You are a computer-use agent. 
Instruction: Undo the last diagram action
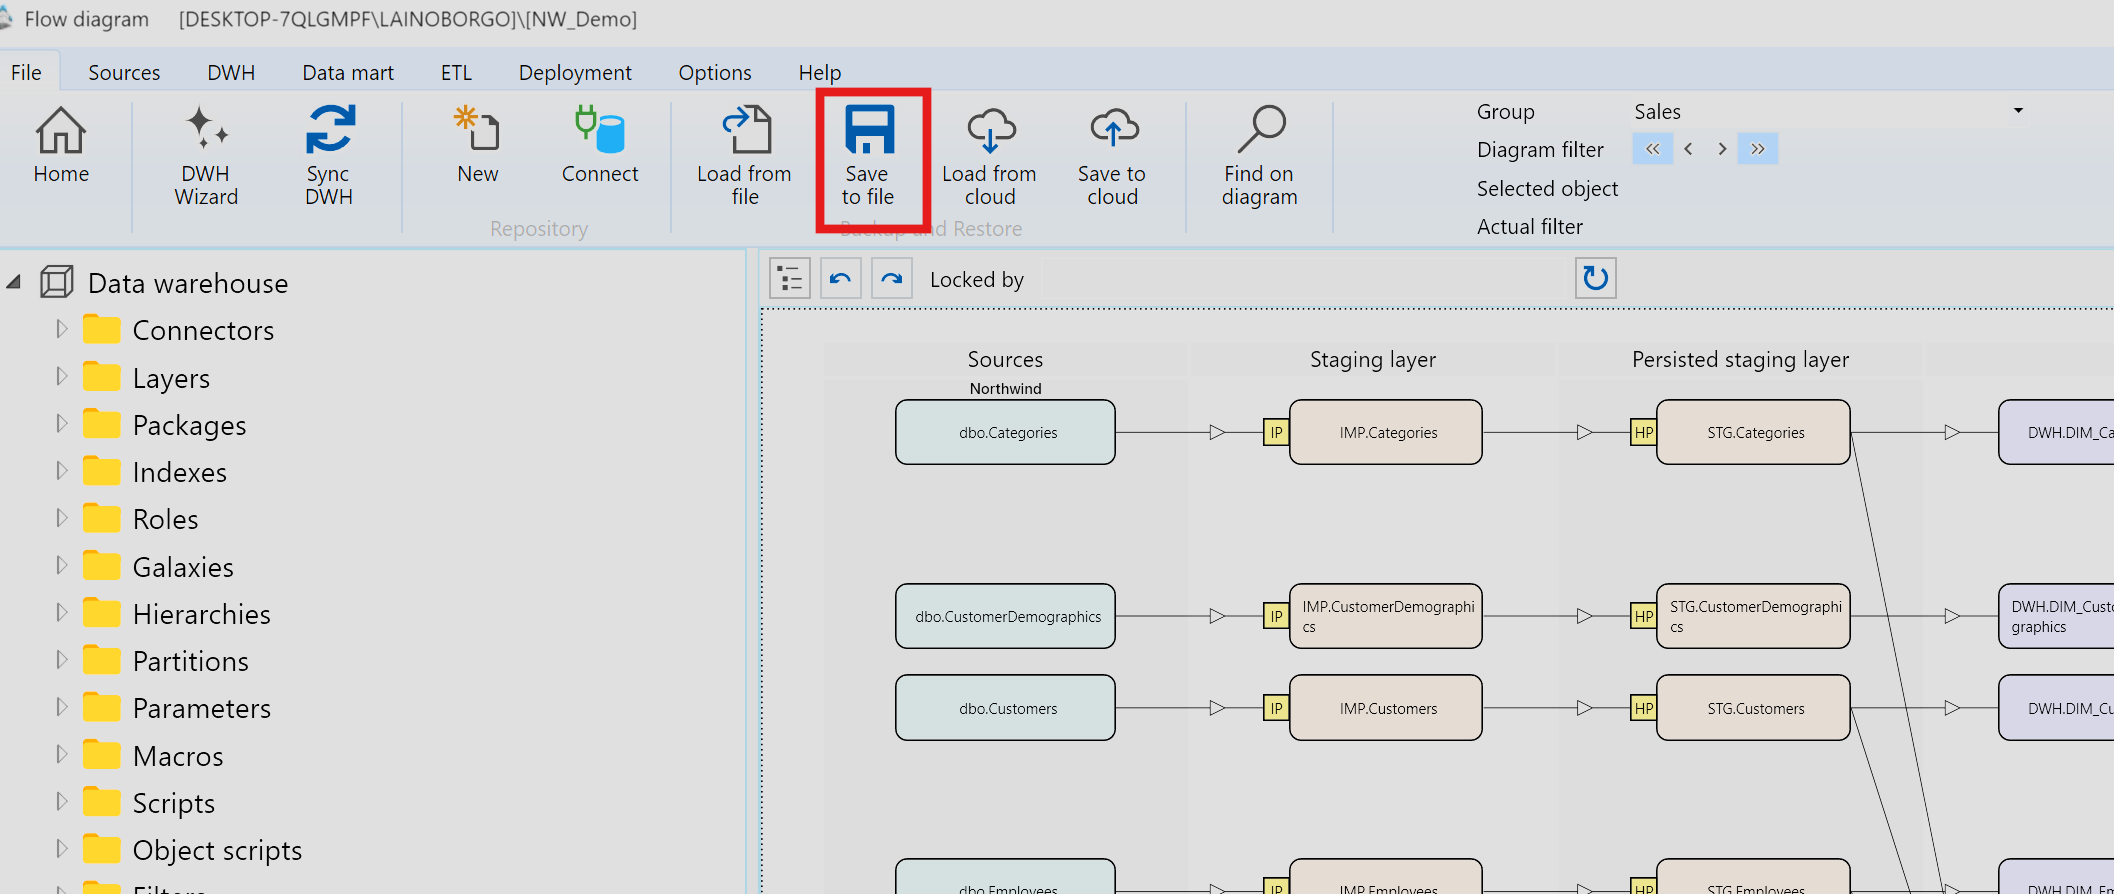click(x=841, y=278)
